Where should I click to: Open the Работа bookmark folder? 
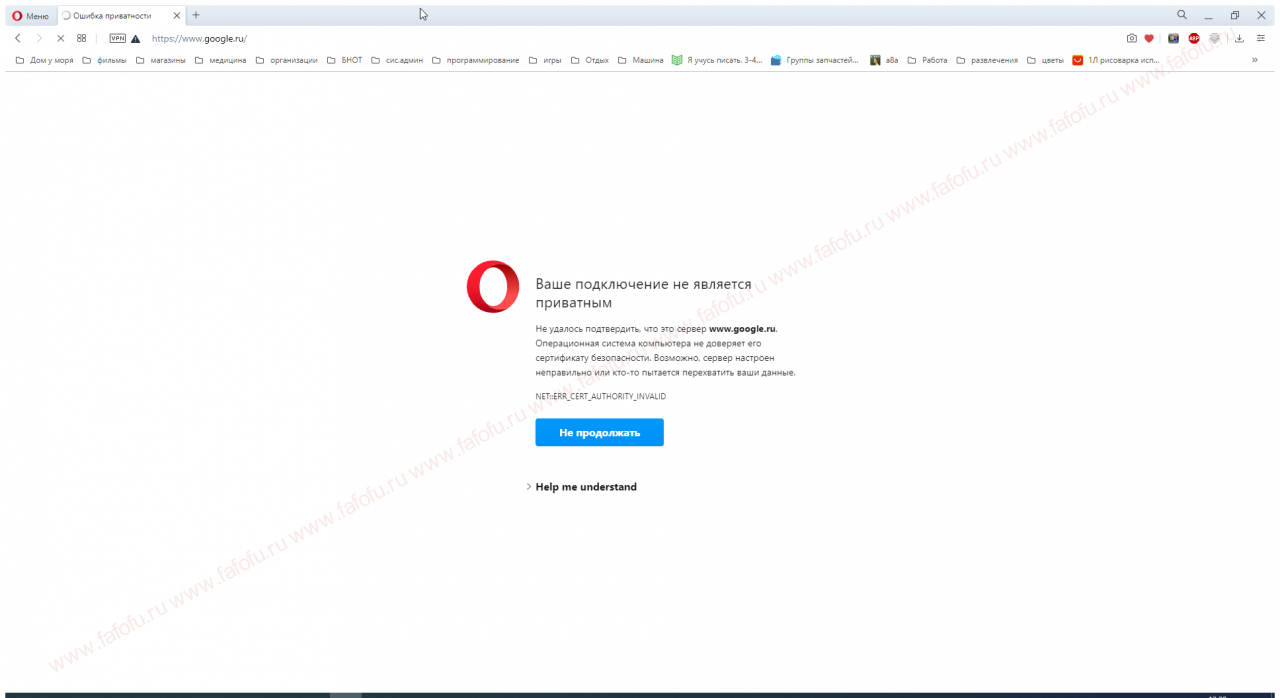tap(927, 60)
